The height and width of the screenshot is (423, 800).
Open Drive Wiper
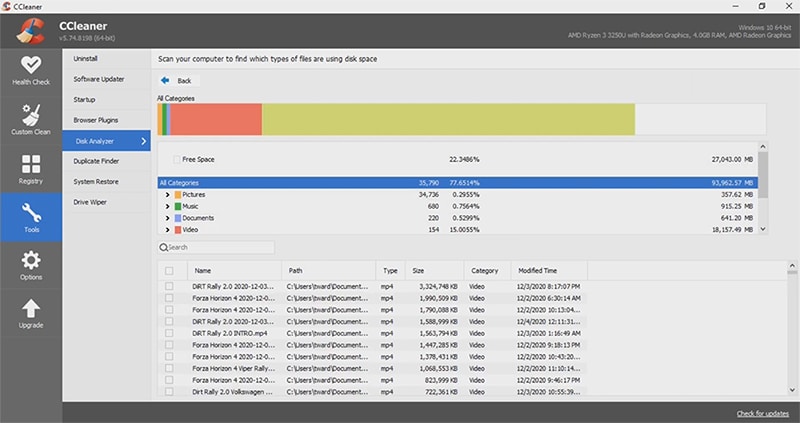[106, 202]
